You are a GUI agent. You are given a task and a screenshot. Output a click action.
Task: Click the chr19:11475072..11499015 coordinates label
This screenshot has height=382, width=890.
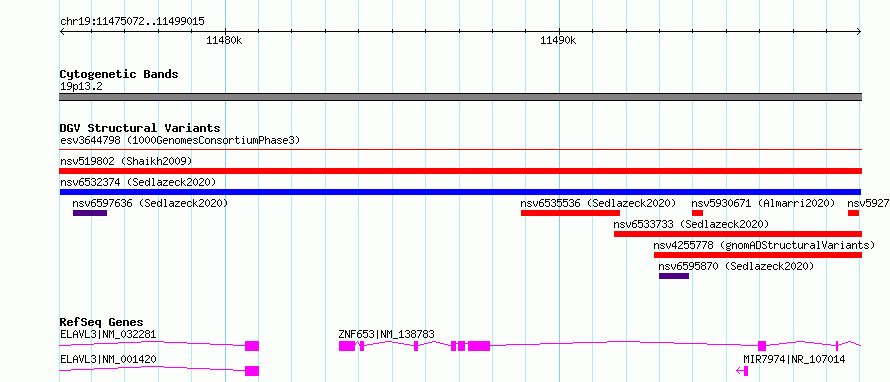[x=132, y=22]
